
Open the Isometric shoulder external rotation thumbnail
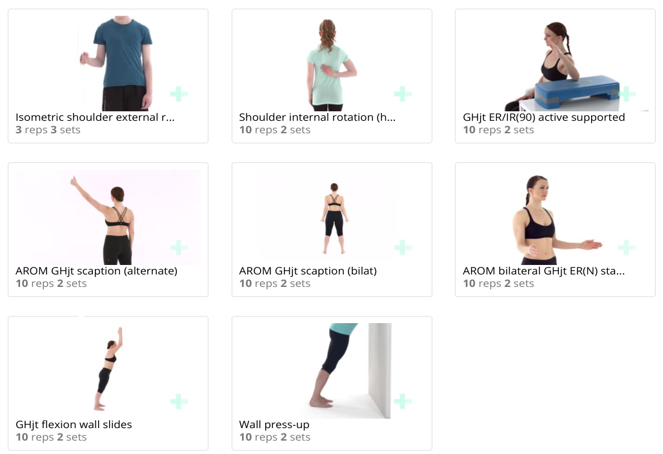point(117,63)
